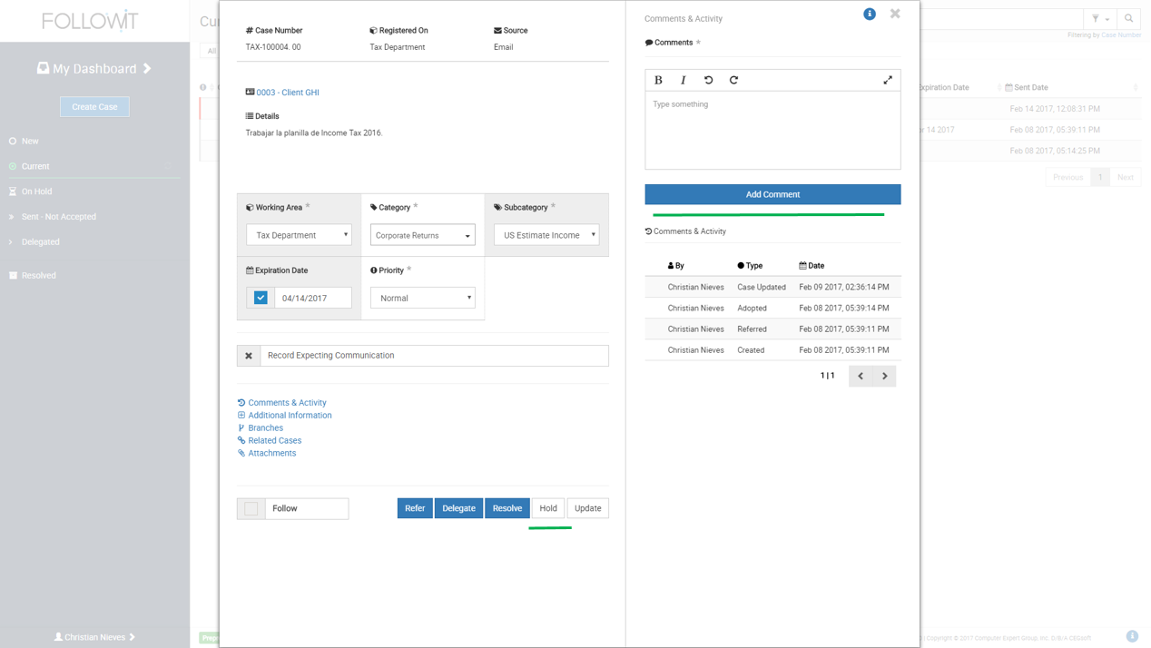This screenshot has height=648, width=1151.
Task: Toggle Record Expecting Communication off
Action: click(x=249, y=355)
